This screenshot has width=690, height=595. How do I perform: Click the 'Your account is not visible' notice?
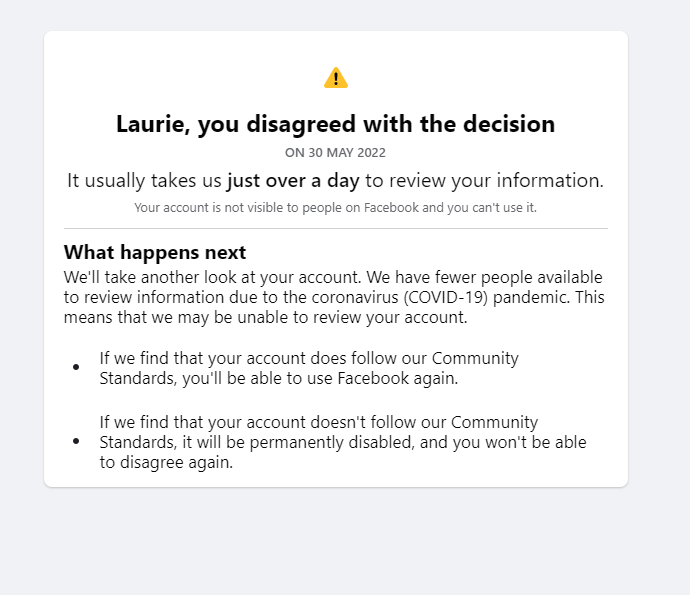[336, 207]
